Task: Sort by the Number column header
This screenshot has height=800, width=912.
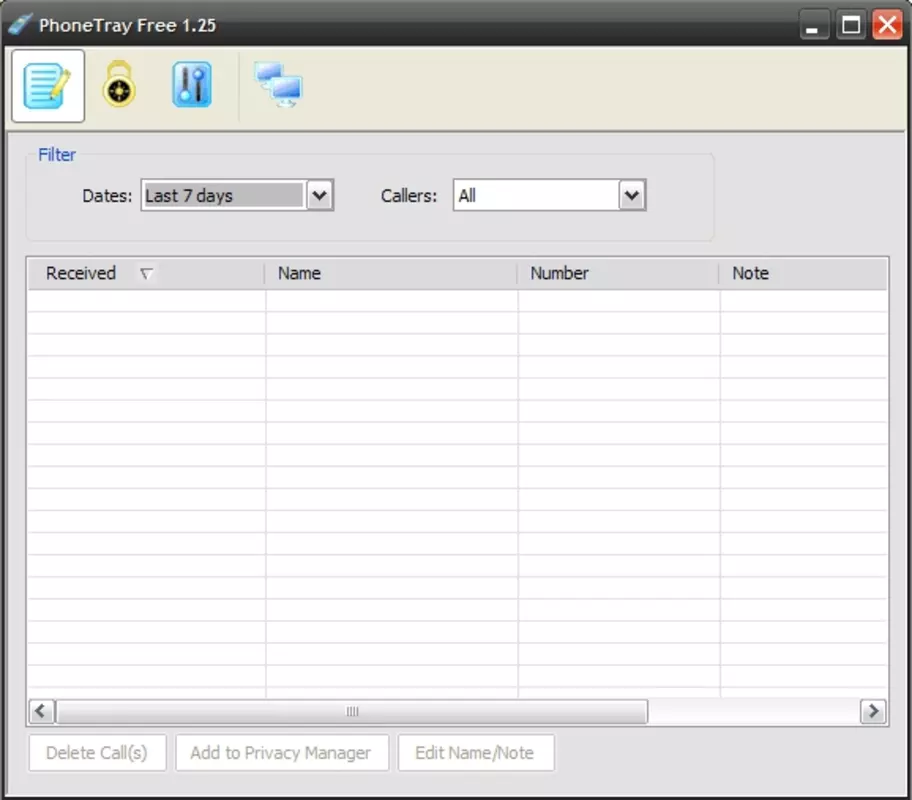Action: [618, 273]
